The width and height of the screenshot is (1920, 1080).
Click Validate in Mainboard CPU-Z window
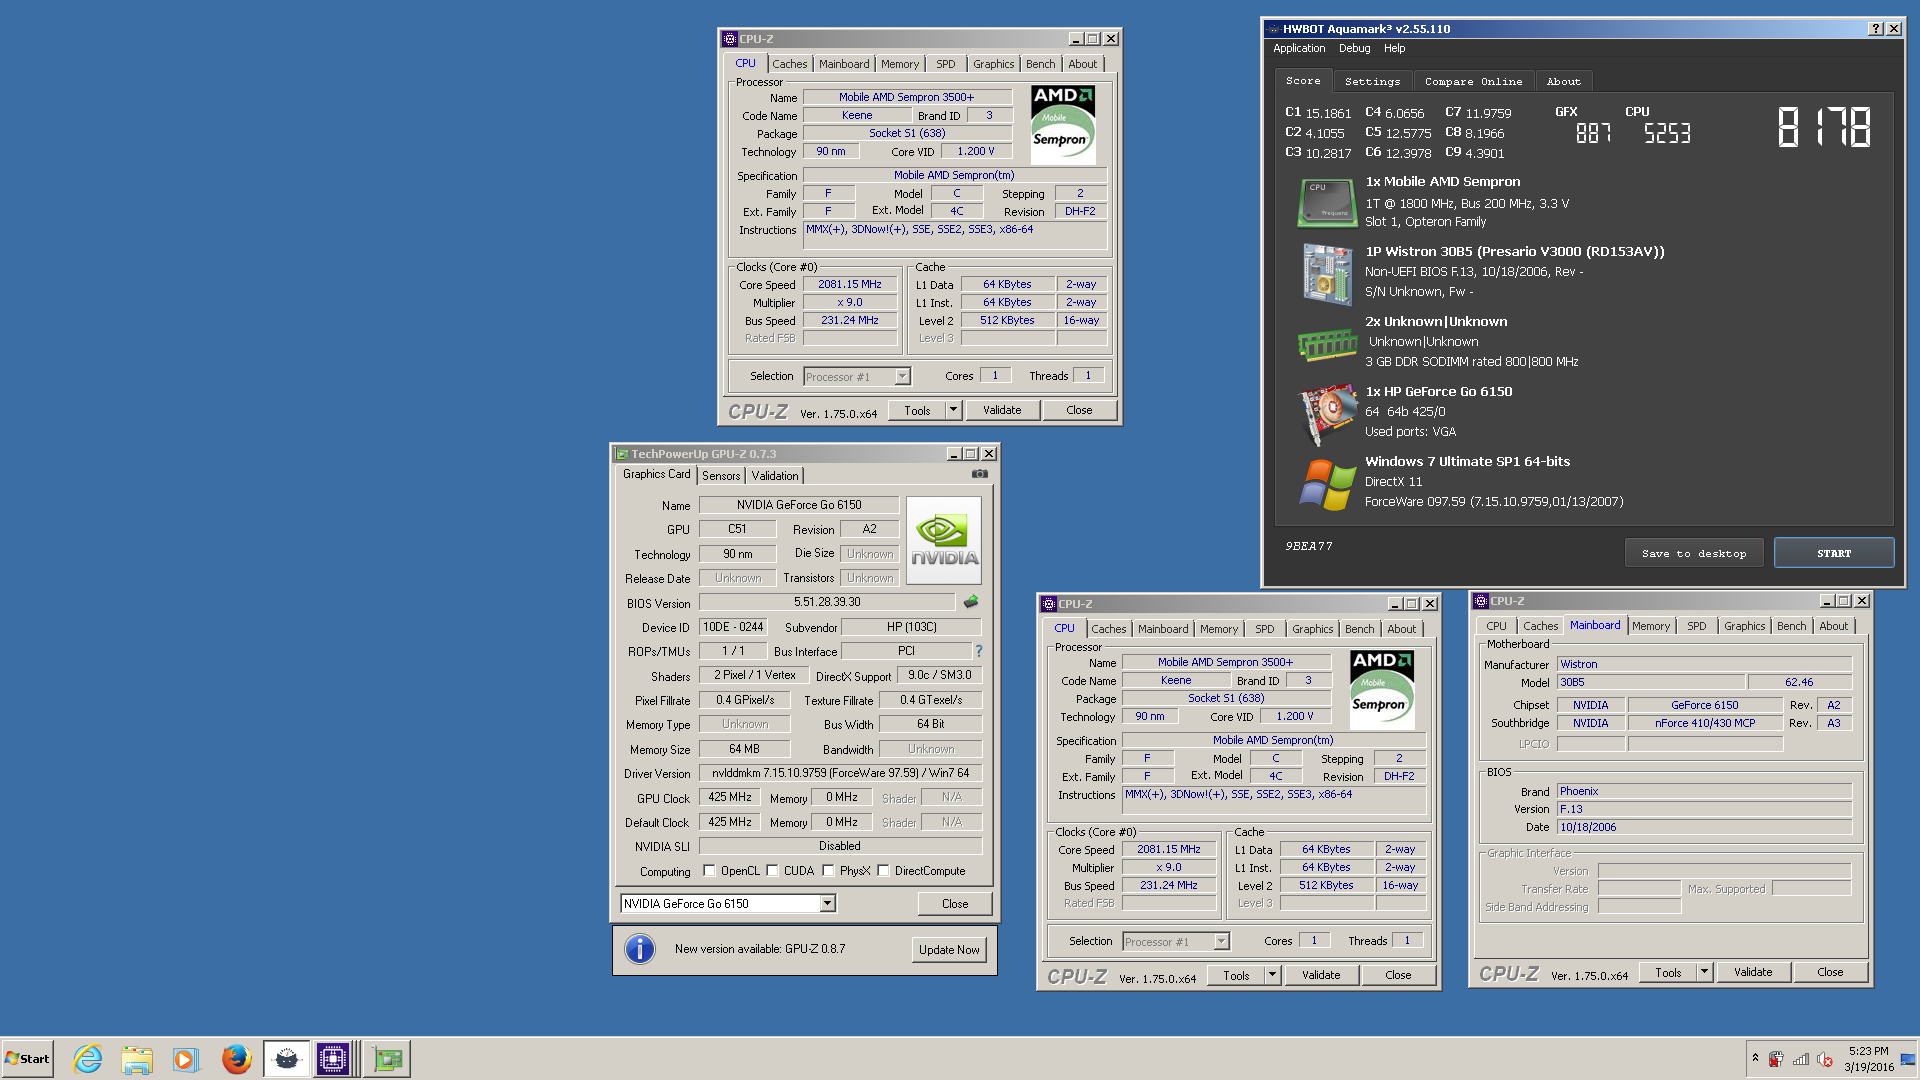click(1753, 972)
